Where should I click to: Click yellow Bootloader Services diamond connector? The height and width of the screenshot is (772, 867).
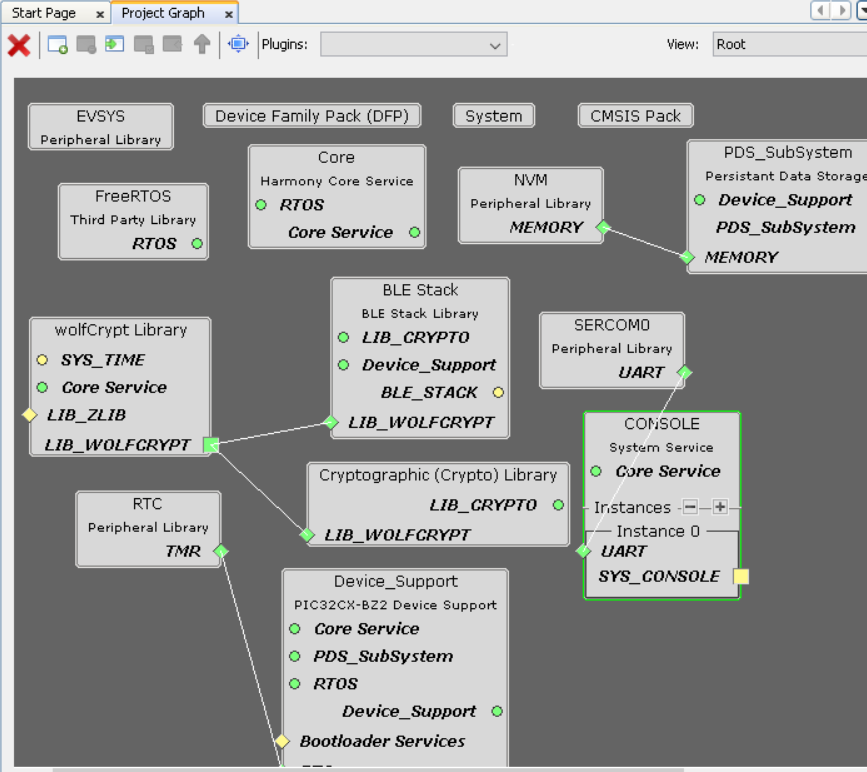coord(282,741)
